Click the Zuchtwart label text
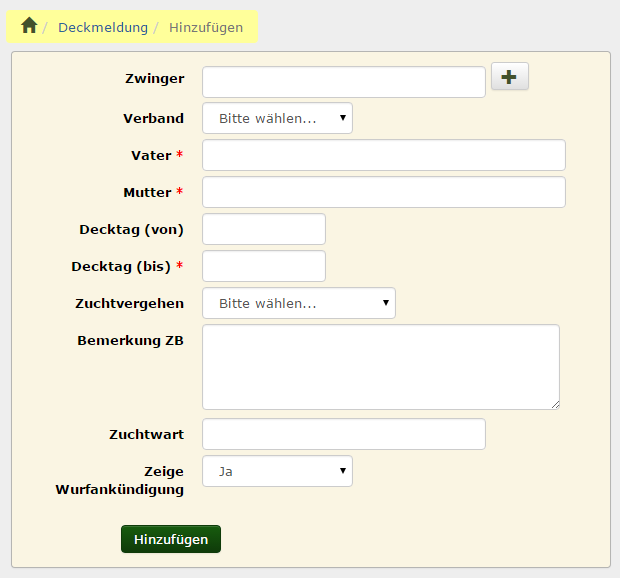This screenshot has width=620, height=578. (x=146, y=434)
